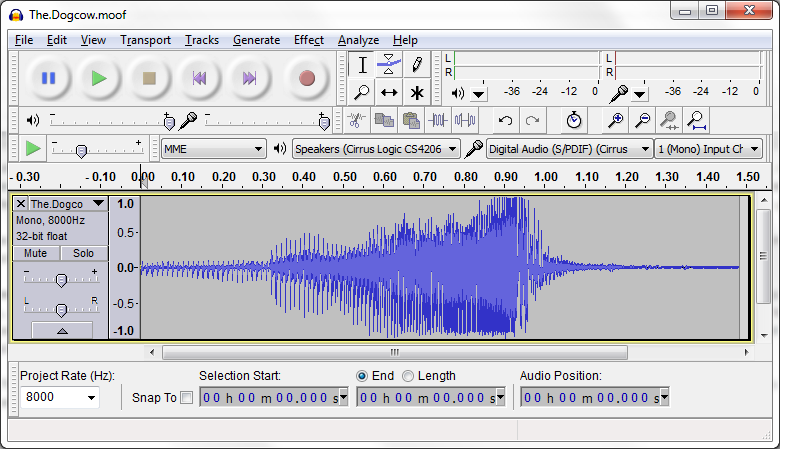The height and width of the screenshot is (450, 800).
Task: Stop playback with the Stop button
Action: (149, 78)
